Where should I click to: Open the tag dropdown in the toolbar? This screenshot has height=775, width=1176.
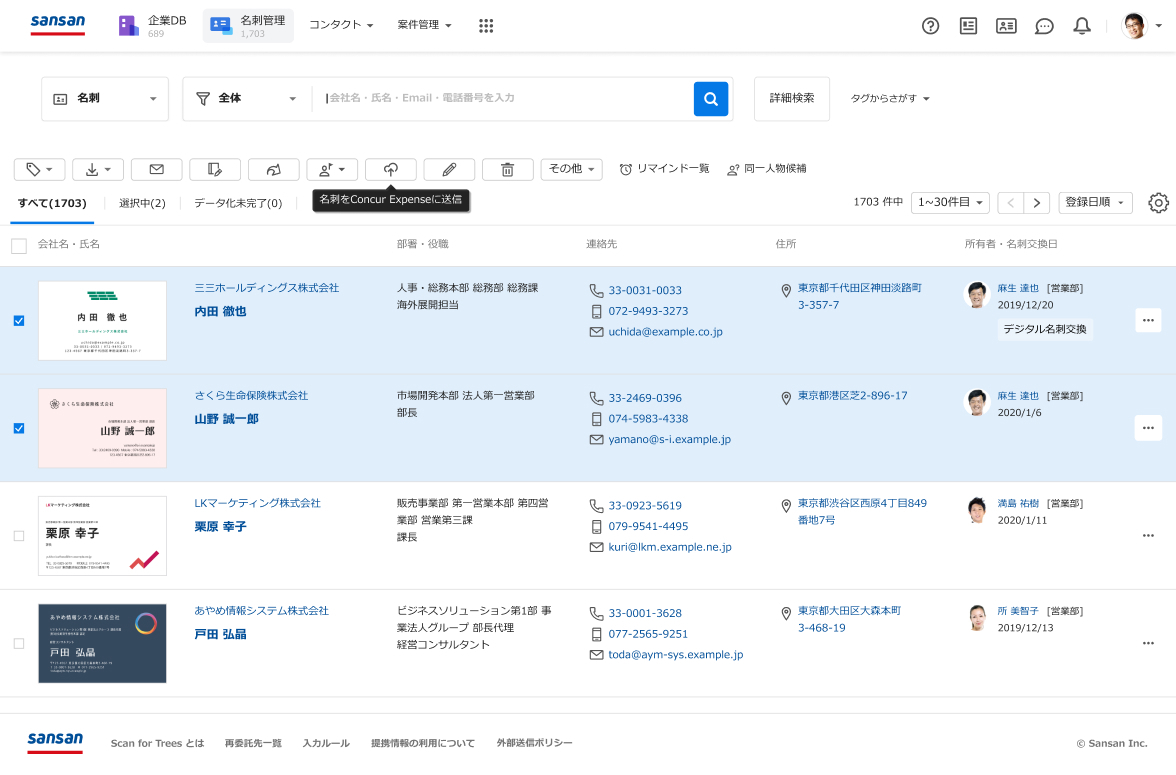pos(40,170)
